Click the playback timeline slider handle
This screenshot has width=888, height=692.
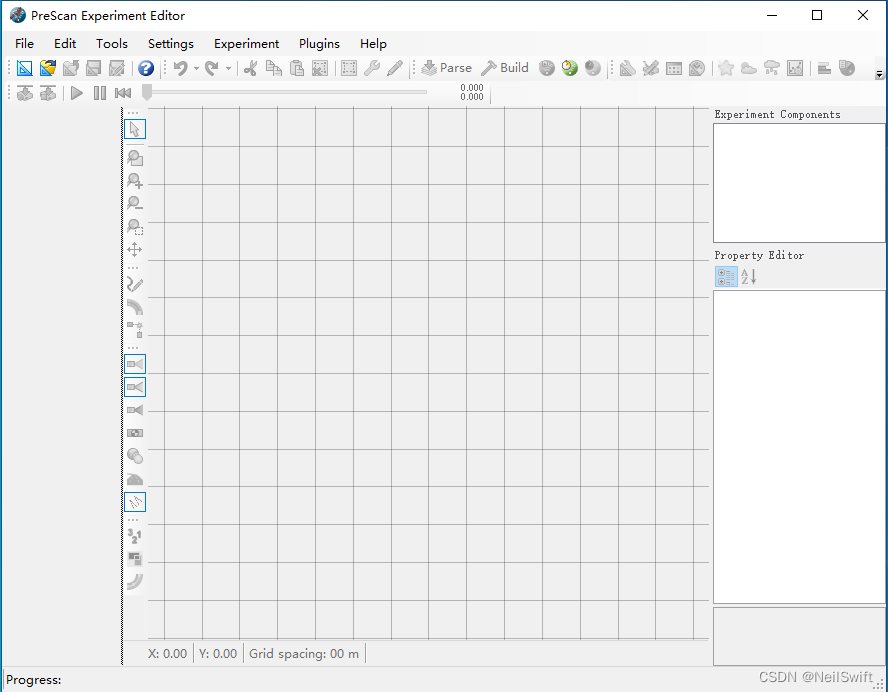pyautogui.click(x=147, y=92)
